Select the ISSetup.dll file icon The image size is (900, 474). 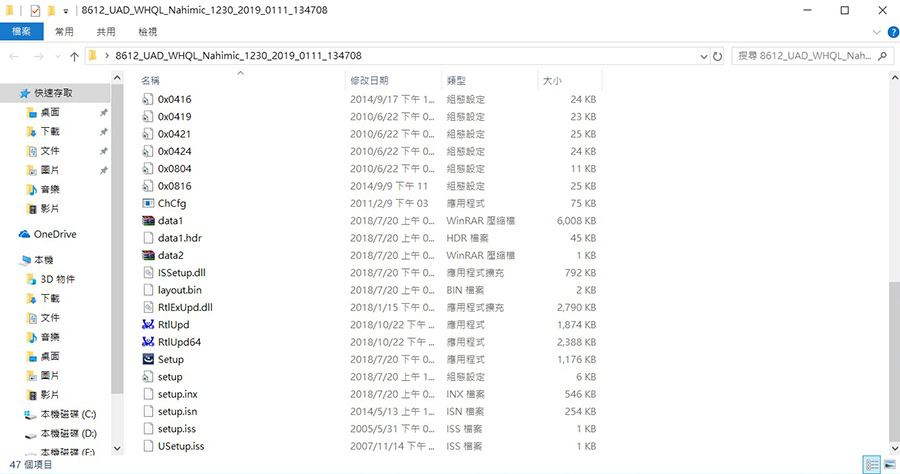pyautogui.click(x=148, y=273)
